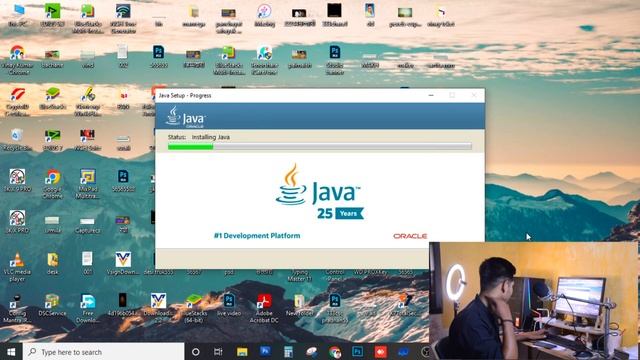Image resolution: width=640 pixels, height=360 pixels.
Task: Click the Installing Java status text
Action: click(x=211, y=137)
